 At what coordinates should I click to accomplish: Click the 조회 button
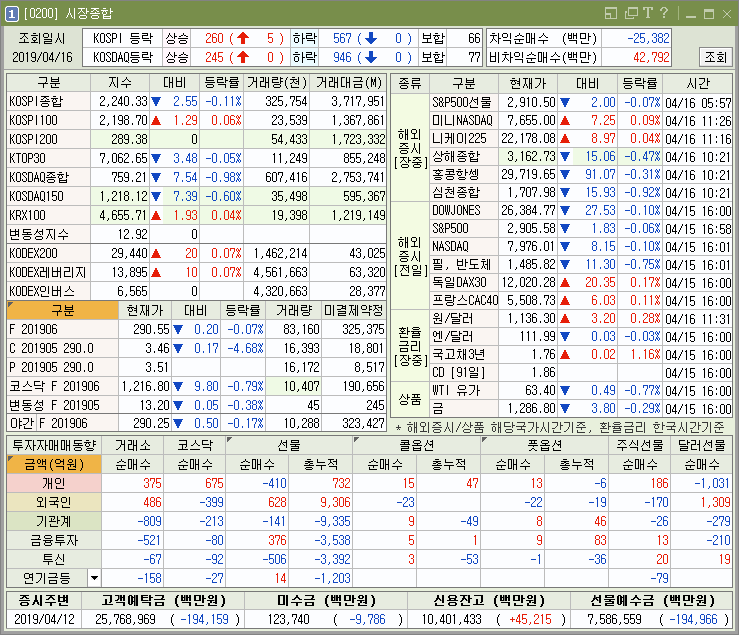pyautogui.click(x=715, y=57)
